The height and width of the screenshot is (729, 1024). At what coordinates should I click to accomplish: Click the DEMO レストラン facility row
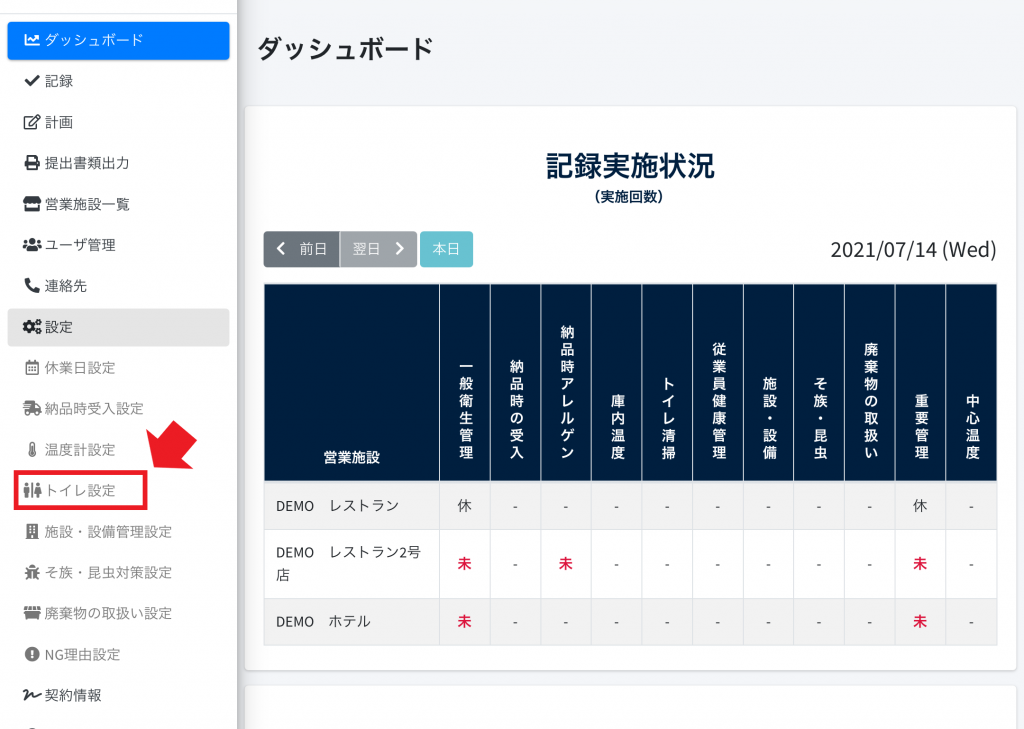[630, 506]
